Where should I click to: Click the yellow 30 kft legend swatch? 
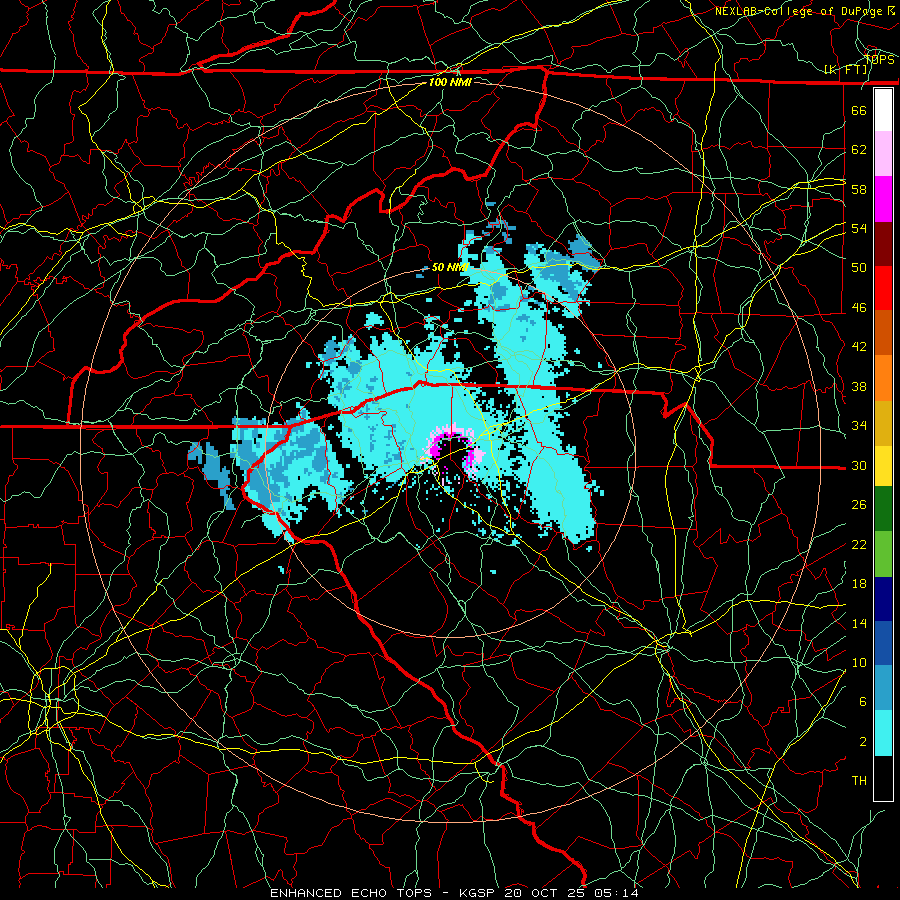tap(883, 466)
